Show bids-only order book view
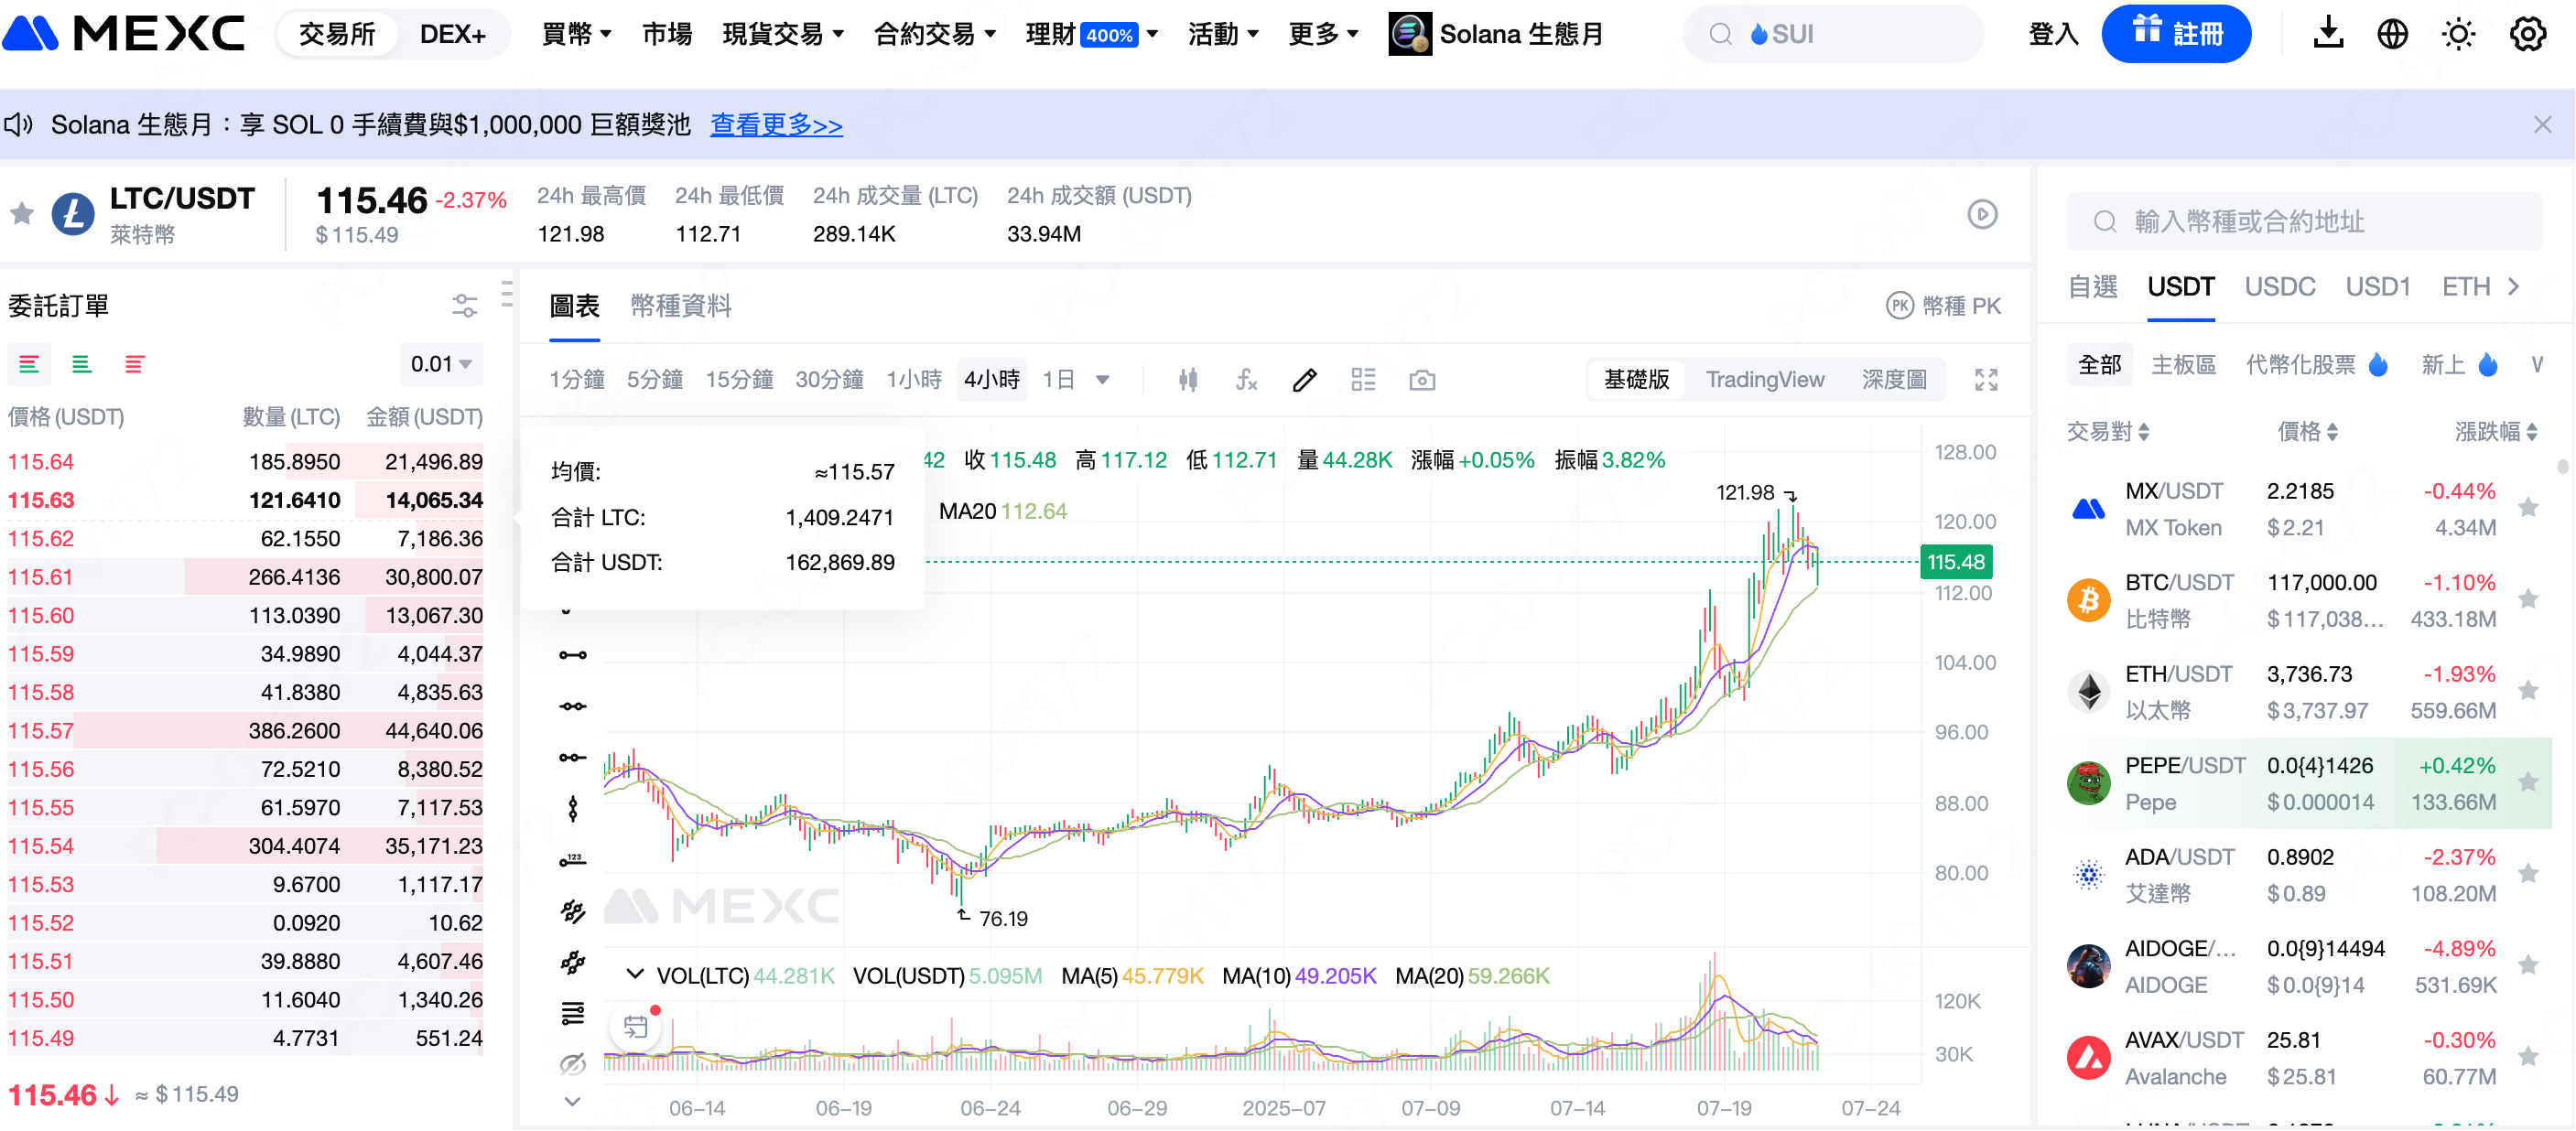 point(82,364)
